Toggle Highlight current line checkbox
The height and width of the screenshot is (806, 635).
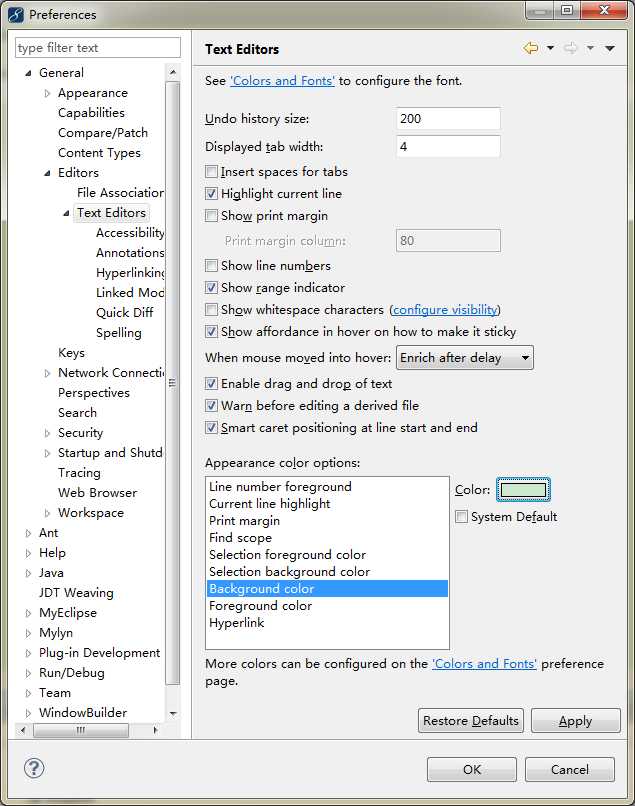tap(211, 193)
